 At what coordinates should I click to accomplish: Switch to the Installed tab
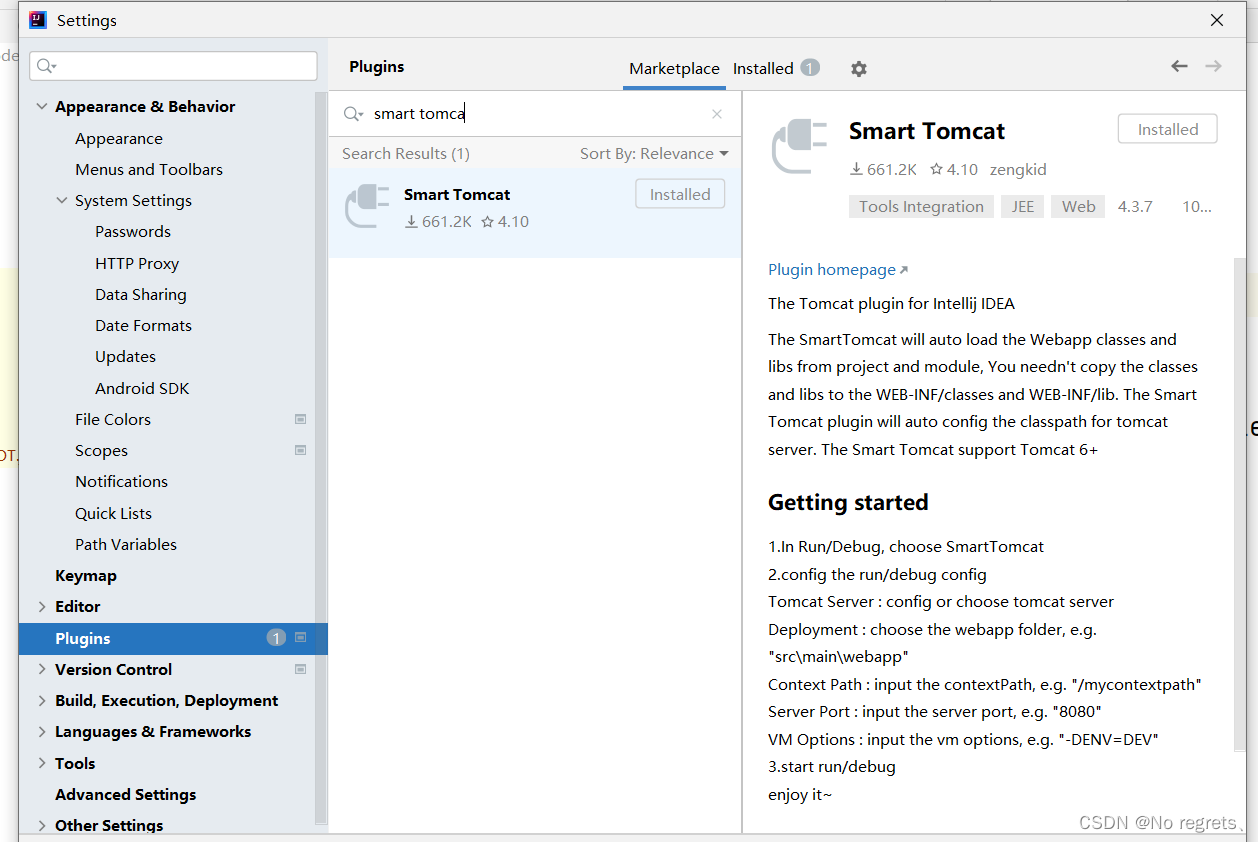pos(763,69)
